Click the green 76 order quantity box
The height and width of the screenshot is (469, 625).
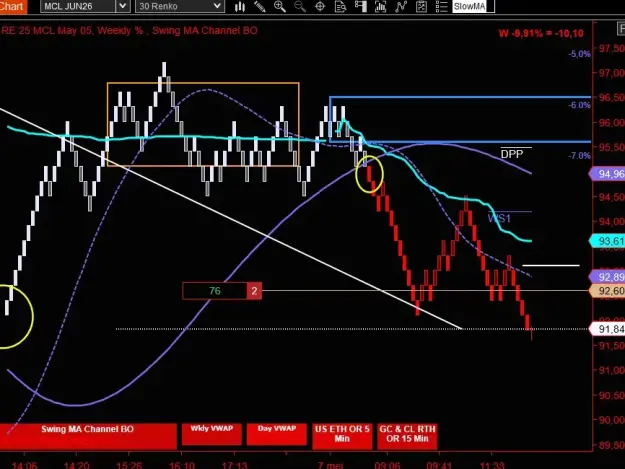coord(214,291)
